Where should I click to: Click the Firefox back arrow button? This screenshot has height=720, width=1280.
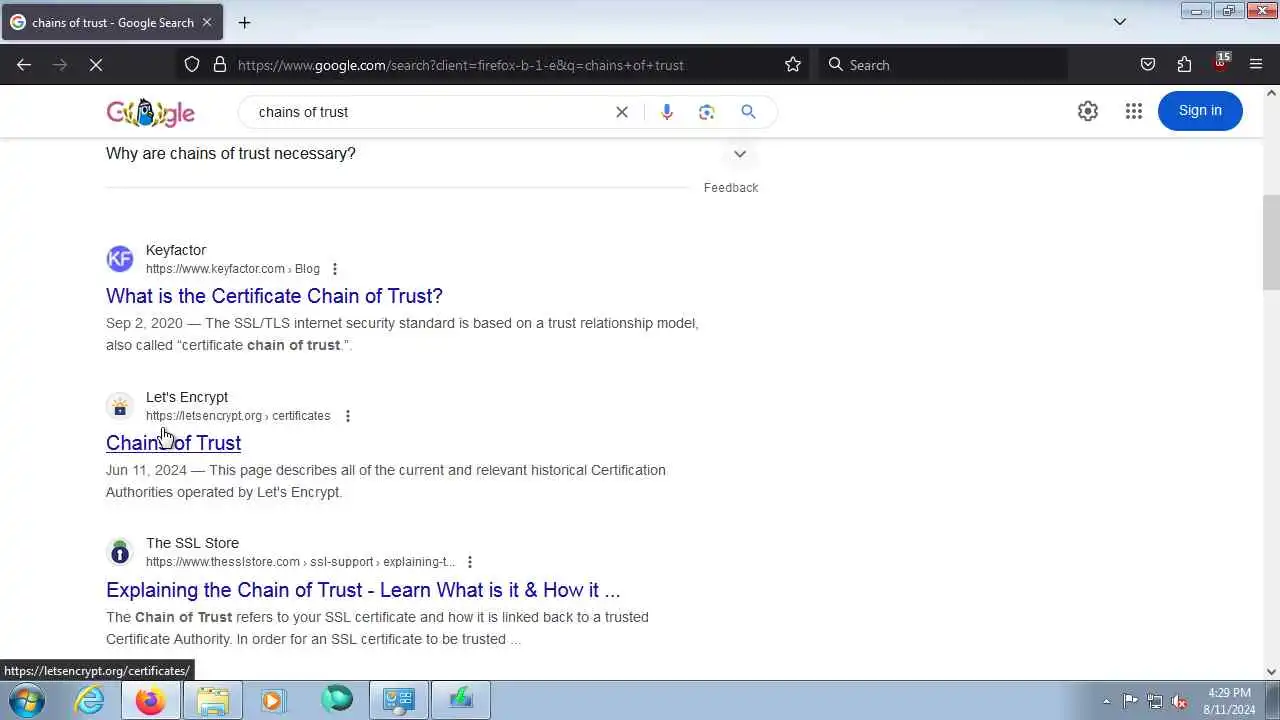(x=24, y=65)
